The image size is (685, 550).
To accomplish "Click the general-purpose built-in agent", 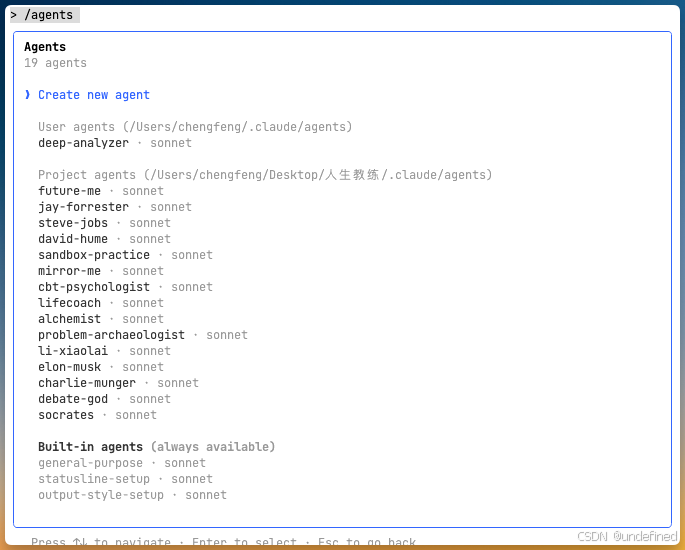I will pos(122,463).
